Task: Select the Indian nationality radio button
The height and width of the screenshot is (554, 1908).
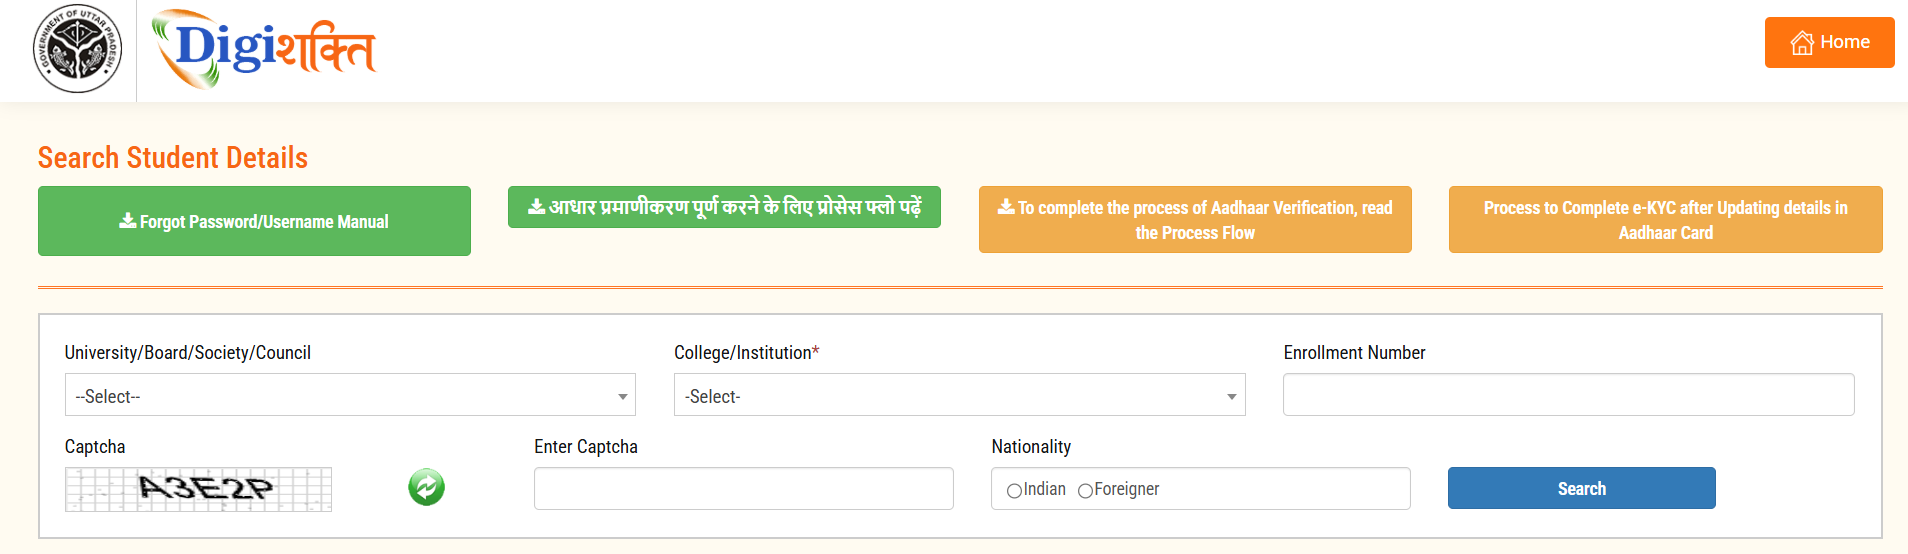Action: click(1014, 491)
